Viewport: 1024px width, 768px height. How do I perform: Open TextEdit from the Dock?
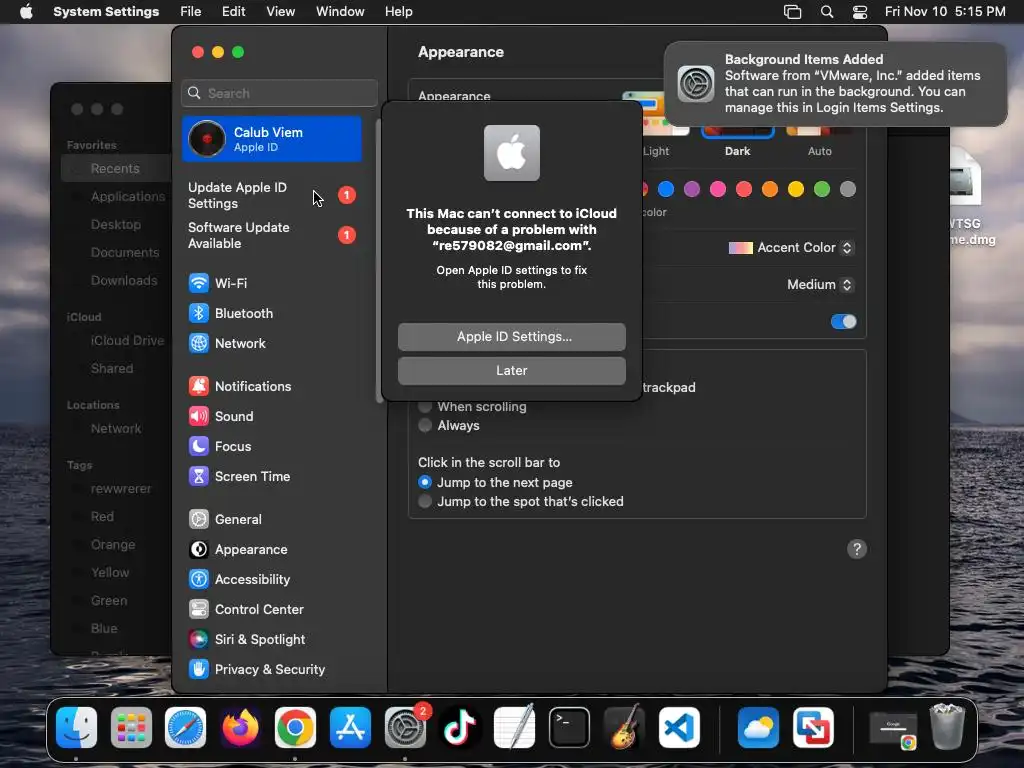coord(515,728)
